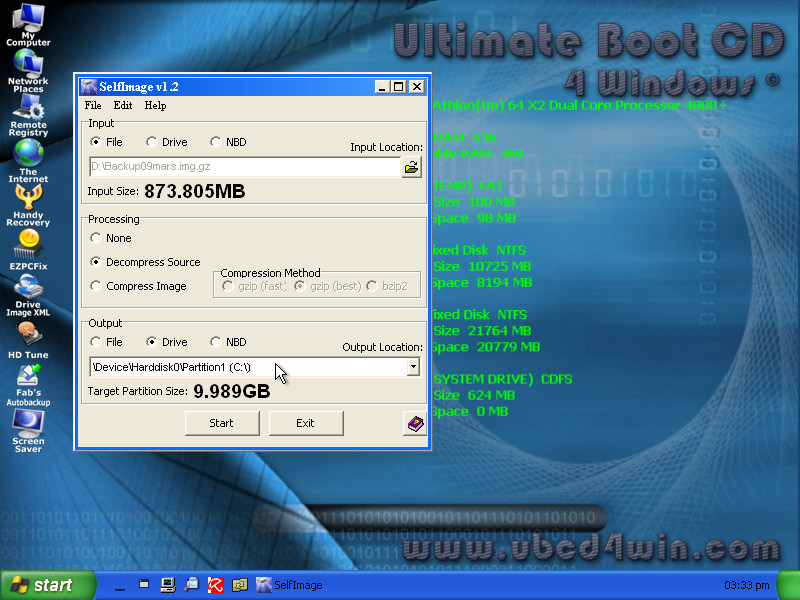Close the SelfImage window
Image resolution: width=800 pixels, height=600 pixels.
[x=417, y=87]
